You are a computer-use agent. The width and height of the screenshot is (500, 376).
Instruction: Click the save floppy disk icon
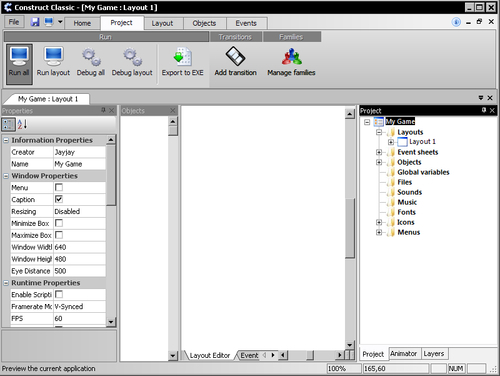pyautogui.click(x=35, y=22)
